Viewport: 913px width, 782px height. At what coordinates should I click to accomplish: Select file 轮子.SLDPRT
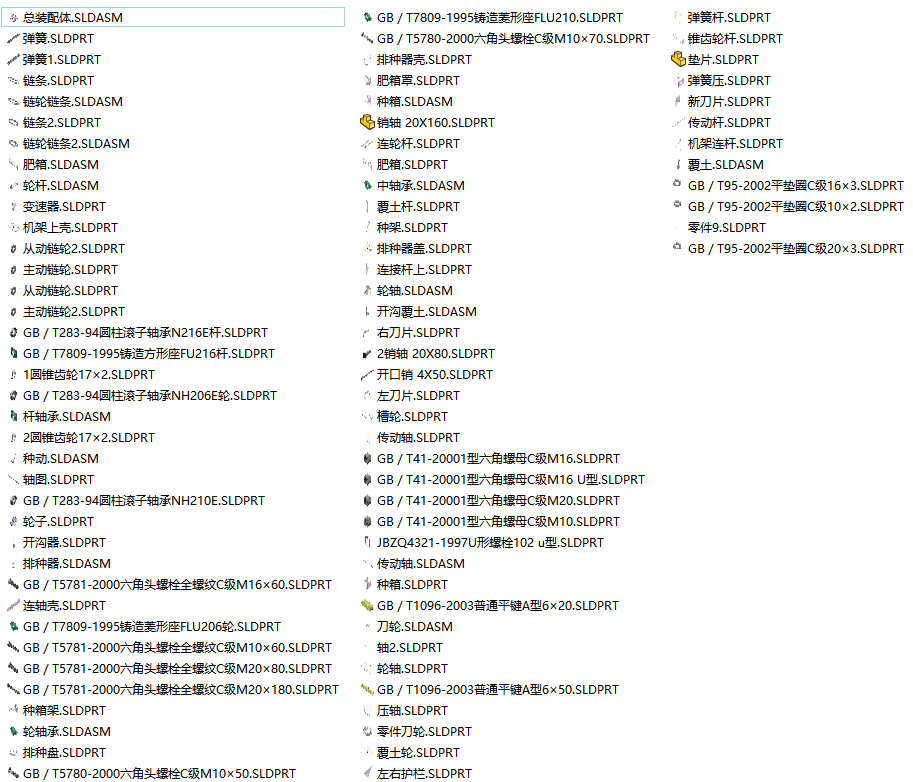(x=58, y=522)
